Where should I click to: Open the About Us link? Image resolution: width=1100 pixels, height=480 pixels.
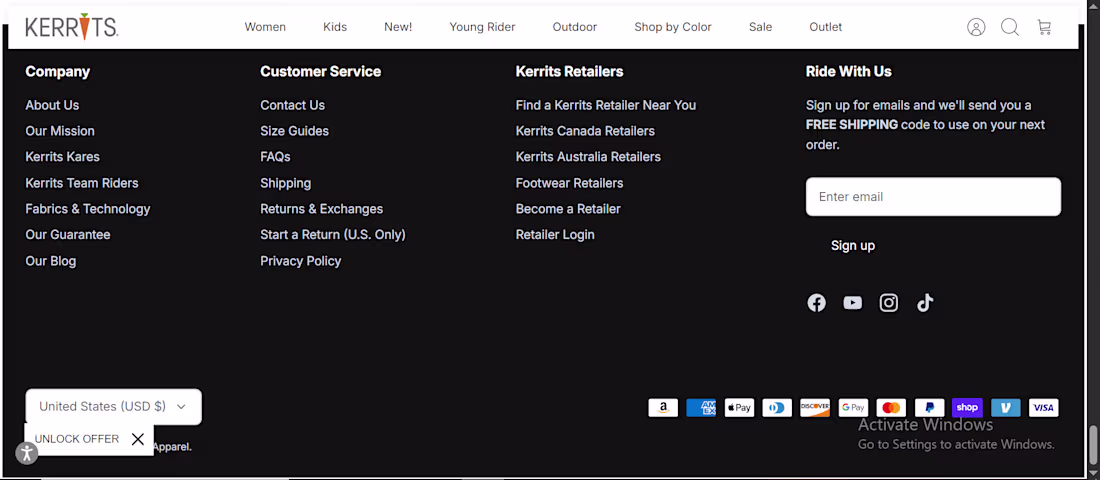click(53, 105)
